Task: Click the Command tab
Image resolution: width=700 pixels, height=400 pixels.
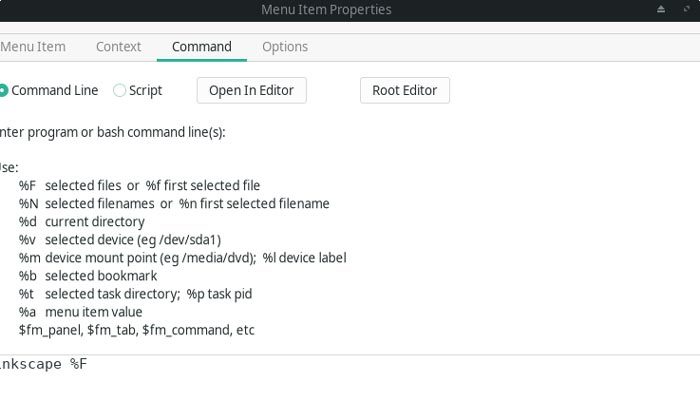Action: [201, 46]
